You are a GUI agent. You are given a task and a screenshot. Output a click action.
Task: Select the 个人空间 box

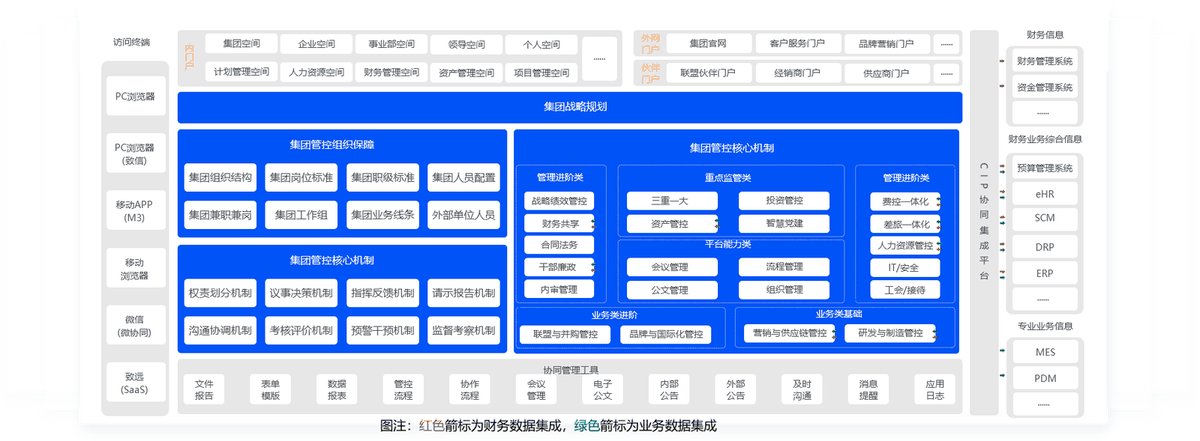click(541, 44)
